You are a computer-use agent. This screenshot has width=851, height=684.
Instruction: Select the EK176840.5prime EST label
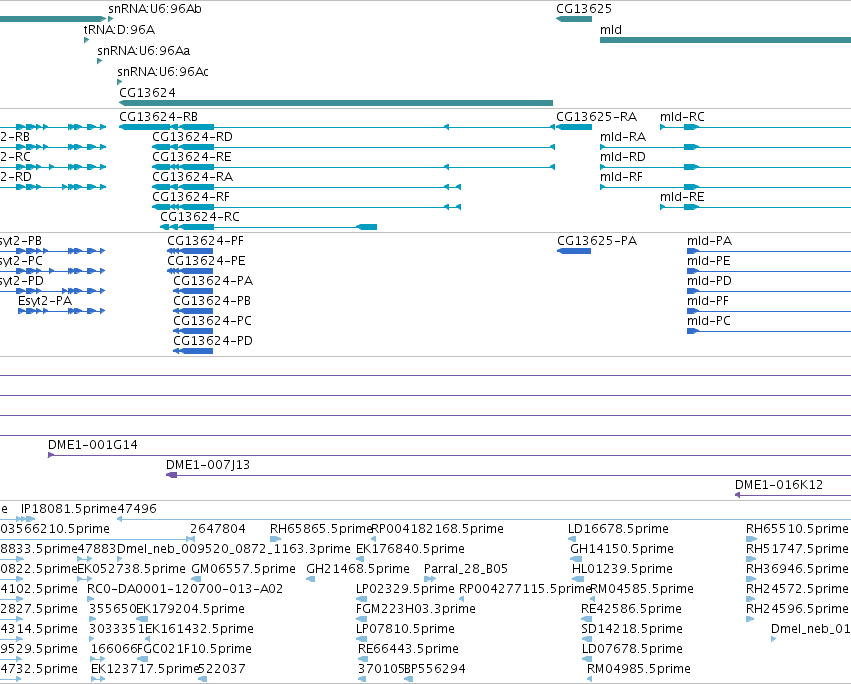pyautogui.click(x=410, y=549)
